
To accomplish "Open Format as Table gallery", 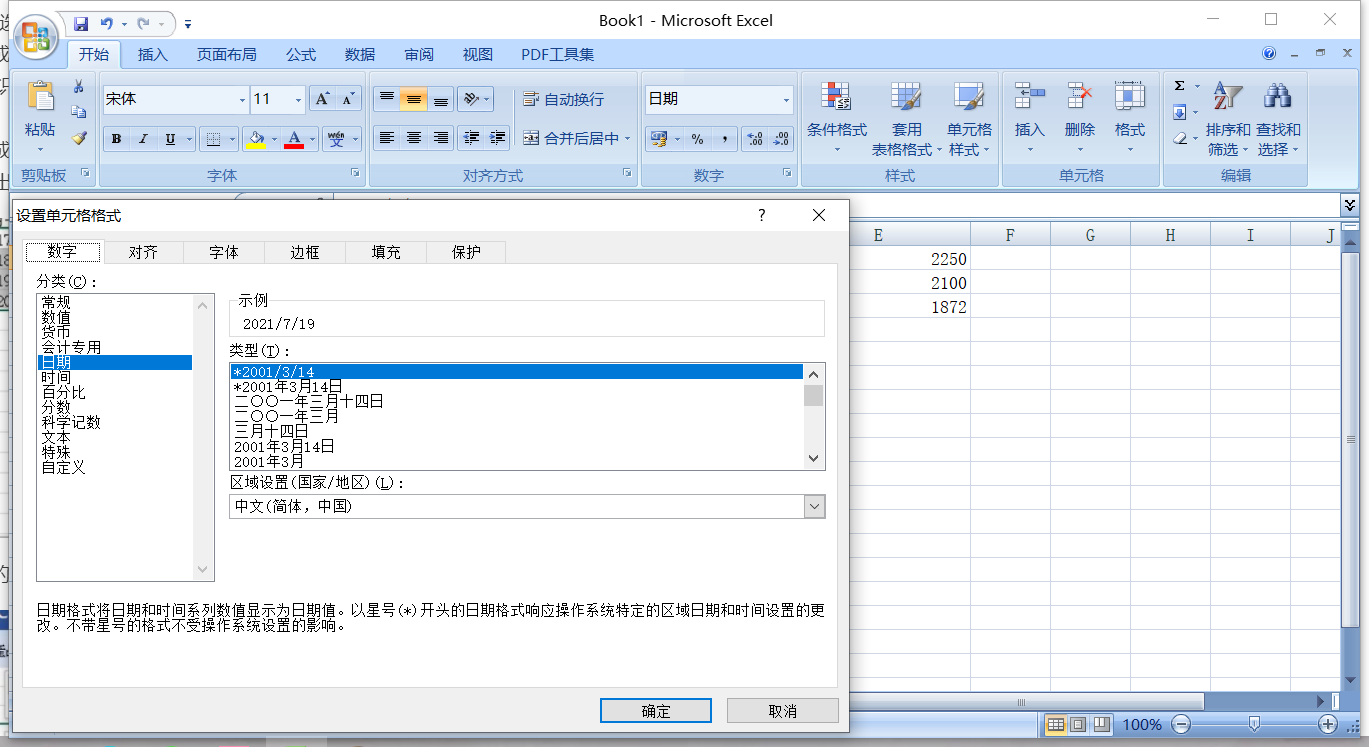I will (x=907, y=119).
